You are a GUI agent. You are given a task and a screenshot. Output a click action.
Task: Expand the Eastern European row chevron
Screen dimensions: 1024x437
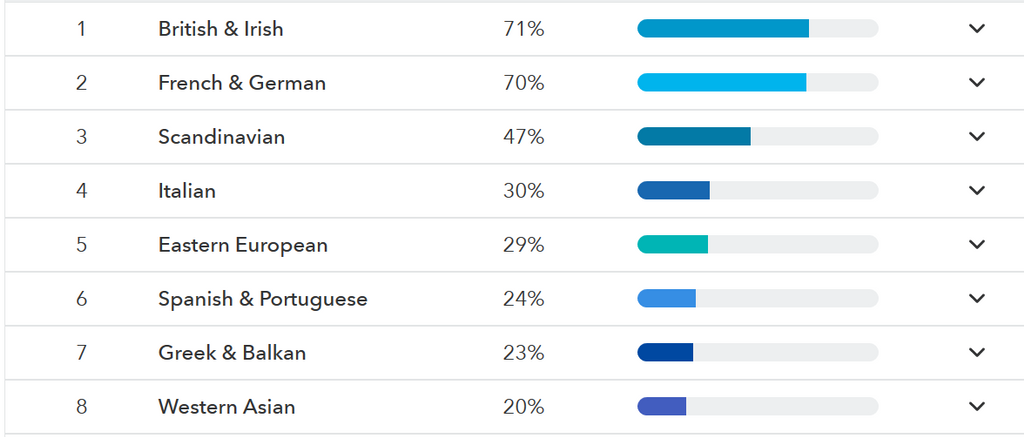pyautogui.click(x=977, y=245)
